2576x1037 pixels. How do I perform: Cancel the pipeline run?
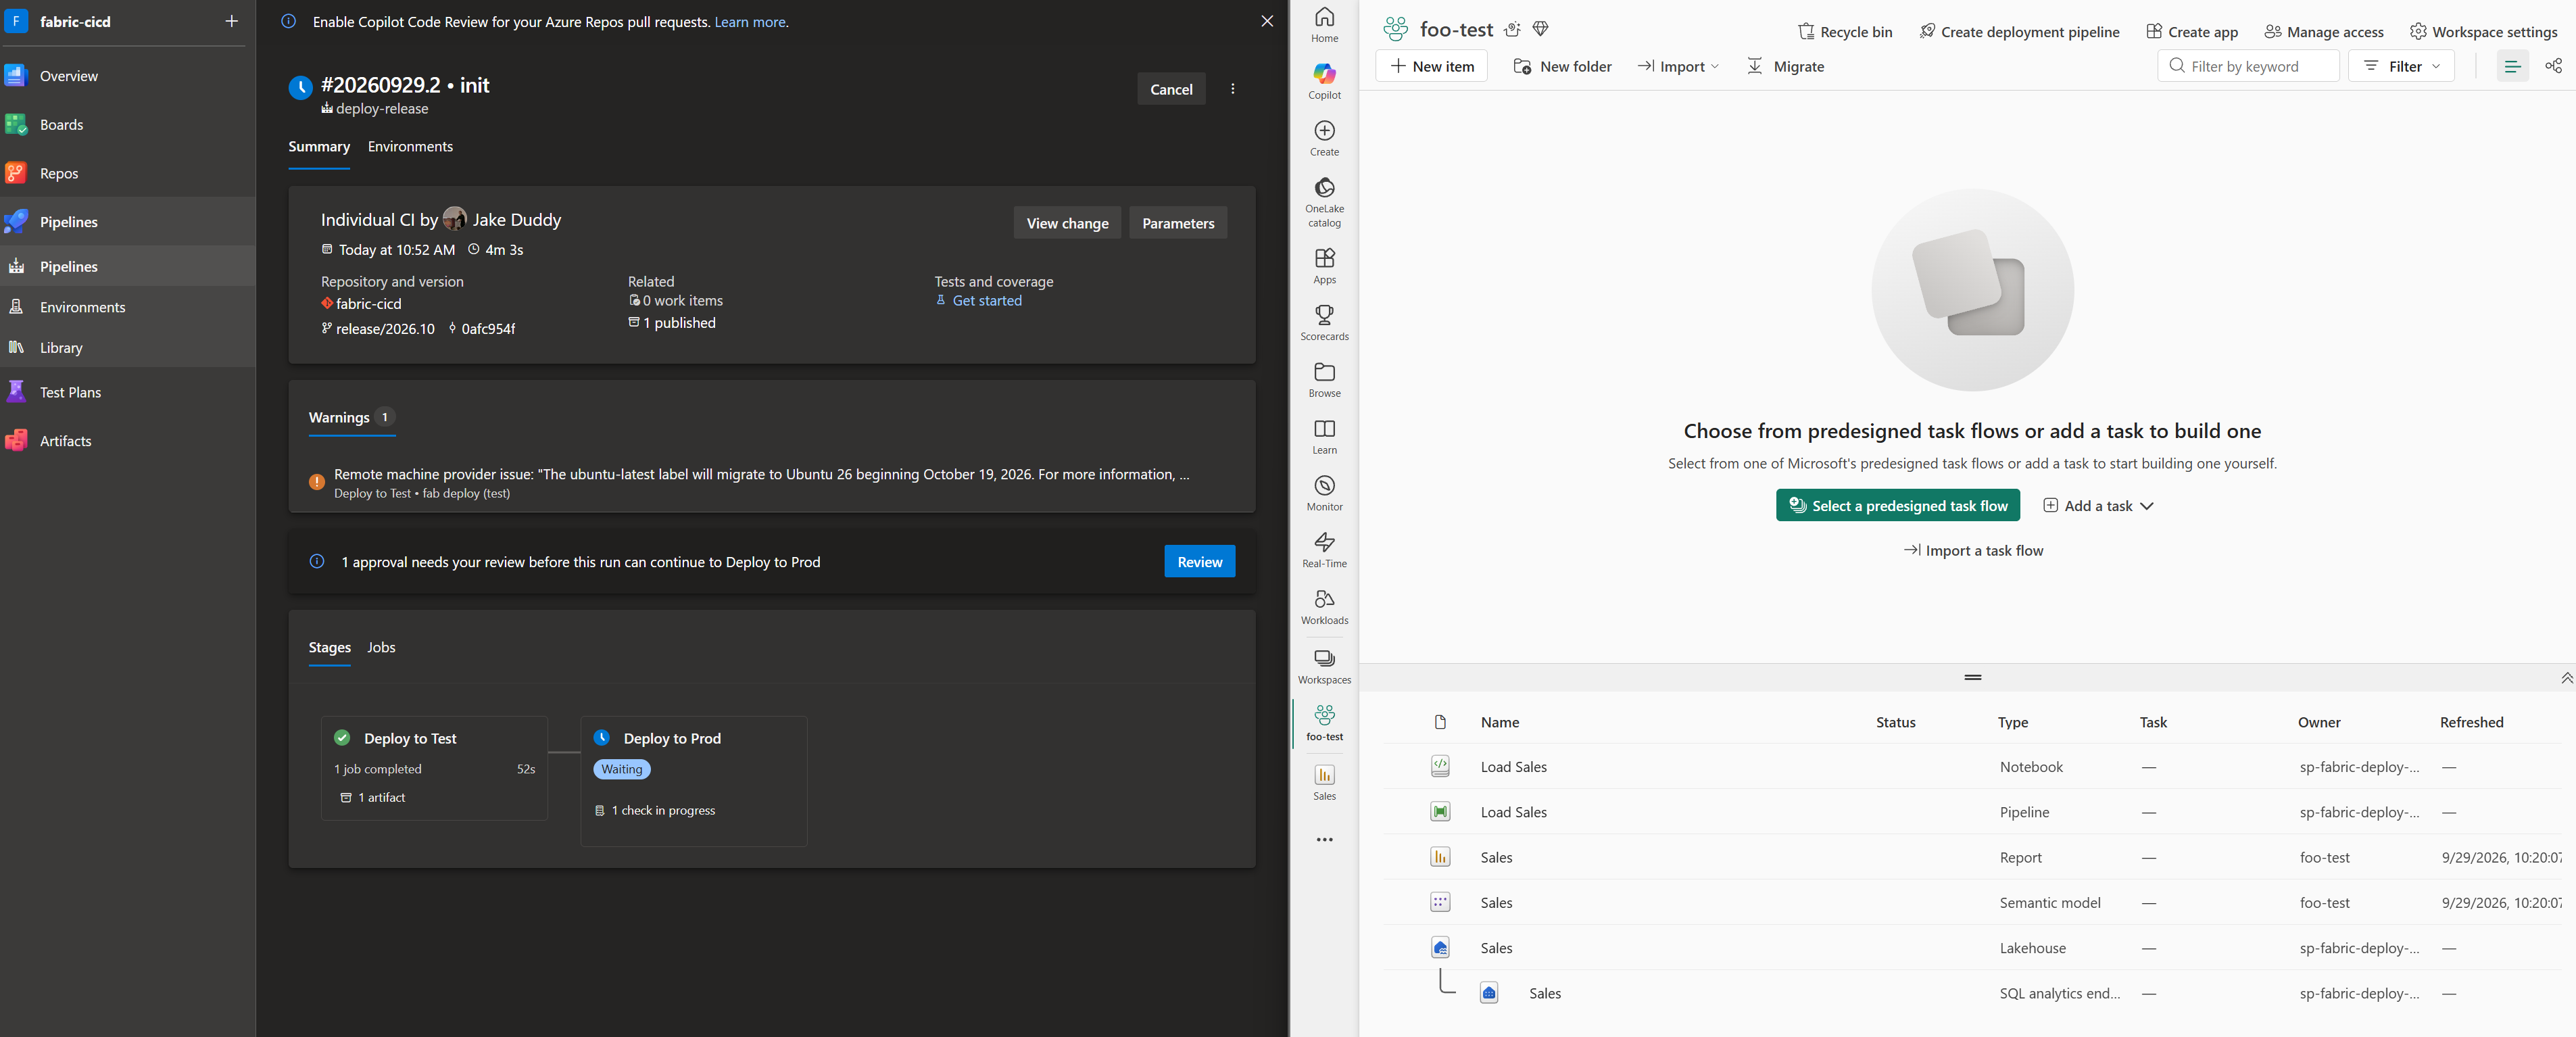tap(1171, 89)
